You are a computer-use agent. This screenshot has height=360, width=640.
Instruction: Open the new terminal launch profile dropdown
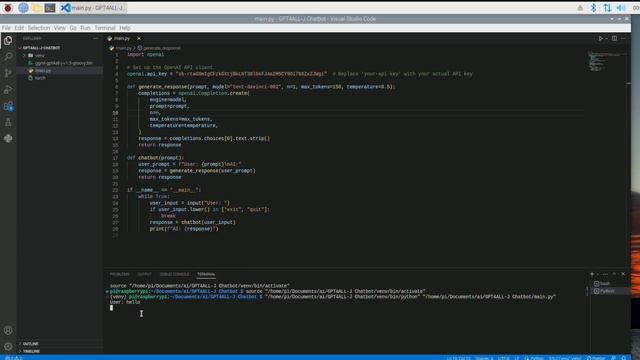598,274
